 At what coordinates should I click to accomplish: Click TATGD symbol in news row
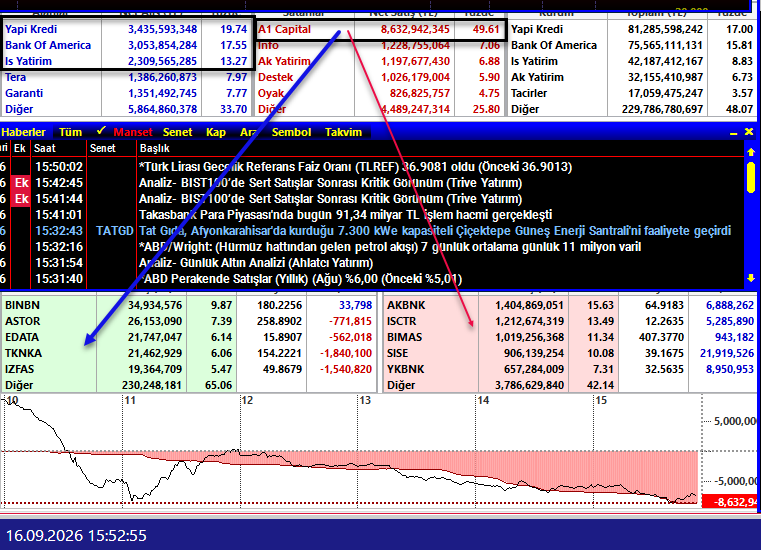115,231
